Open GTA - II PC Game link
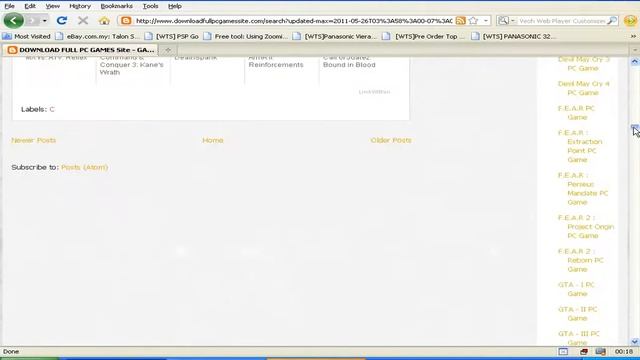640x360 pixels. tap(578, 313)
